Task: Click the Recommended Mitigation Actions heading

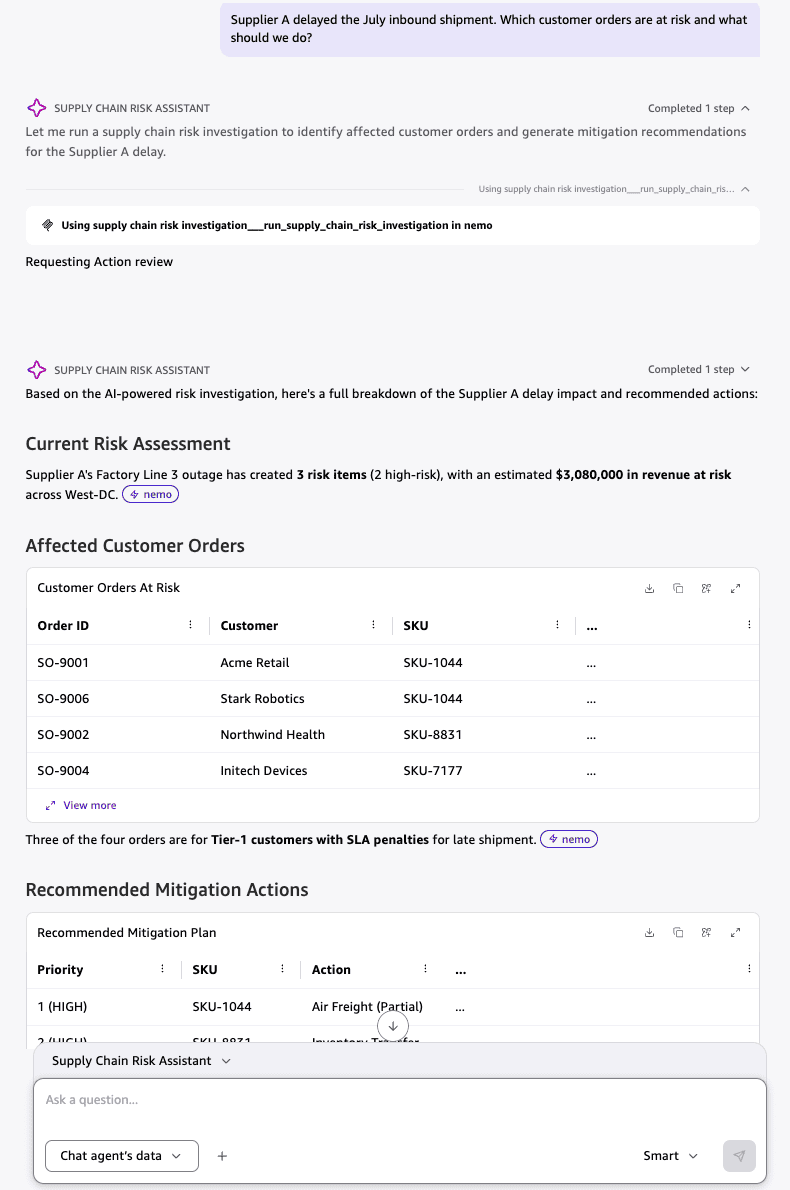Action: pyautogui.click(x=167, y=889)
